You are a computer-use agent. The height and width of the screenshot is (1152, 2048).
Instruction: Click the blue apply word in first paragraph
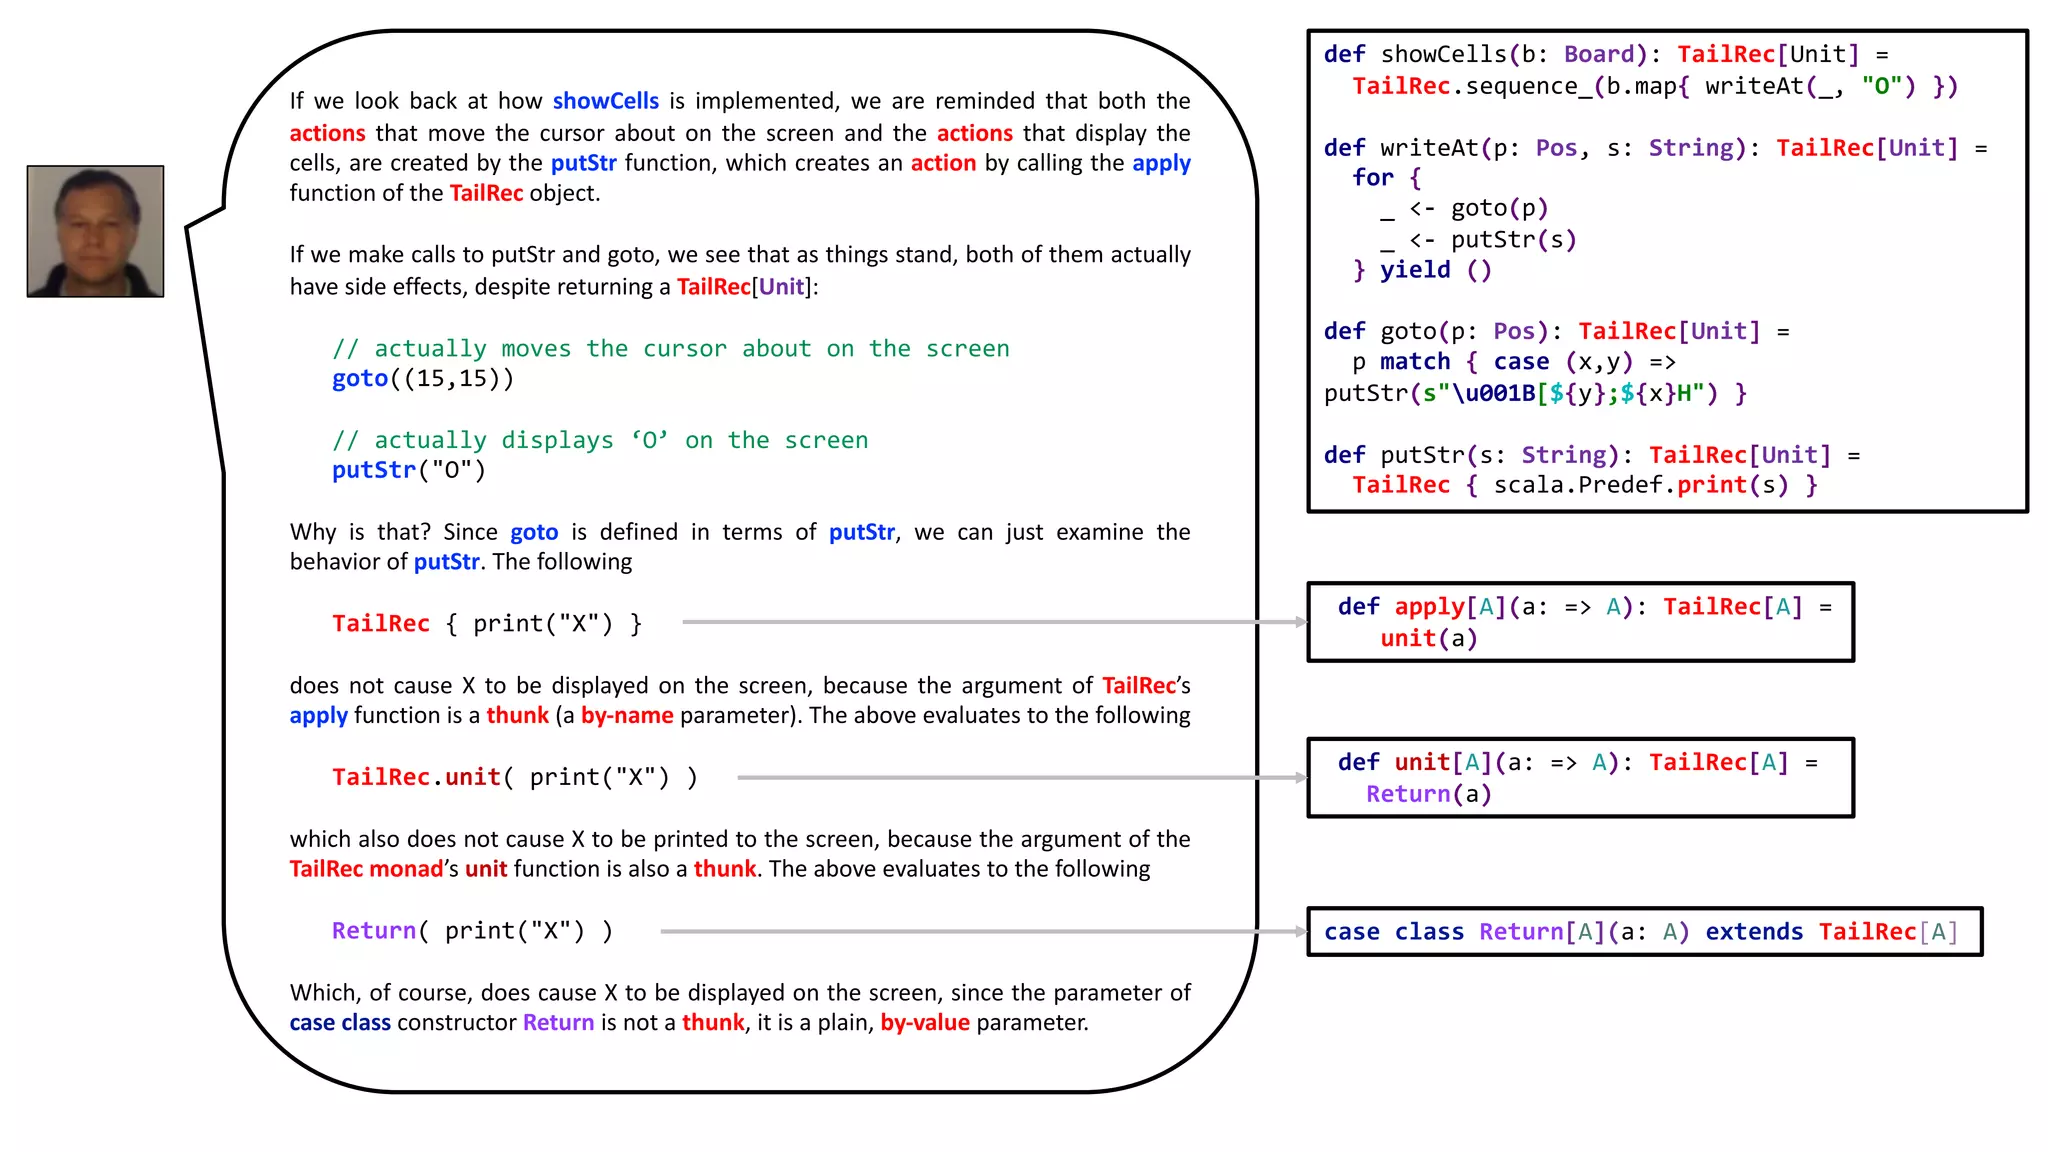pos(1161,163)
